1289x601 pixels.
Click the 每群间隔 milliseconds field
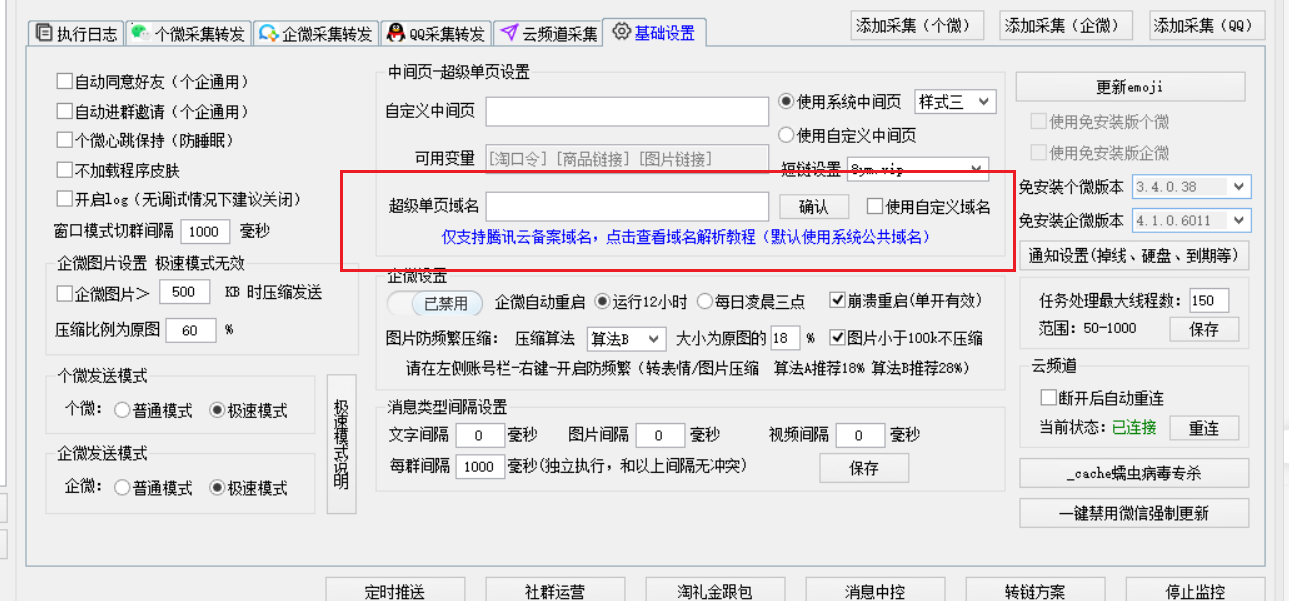[x=480, y=466]
